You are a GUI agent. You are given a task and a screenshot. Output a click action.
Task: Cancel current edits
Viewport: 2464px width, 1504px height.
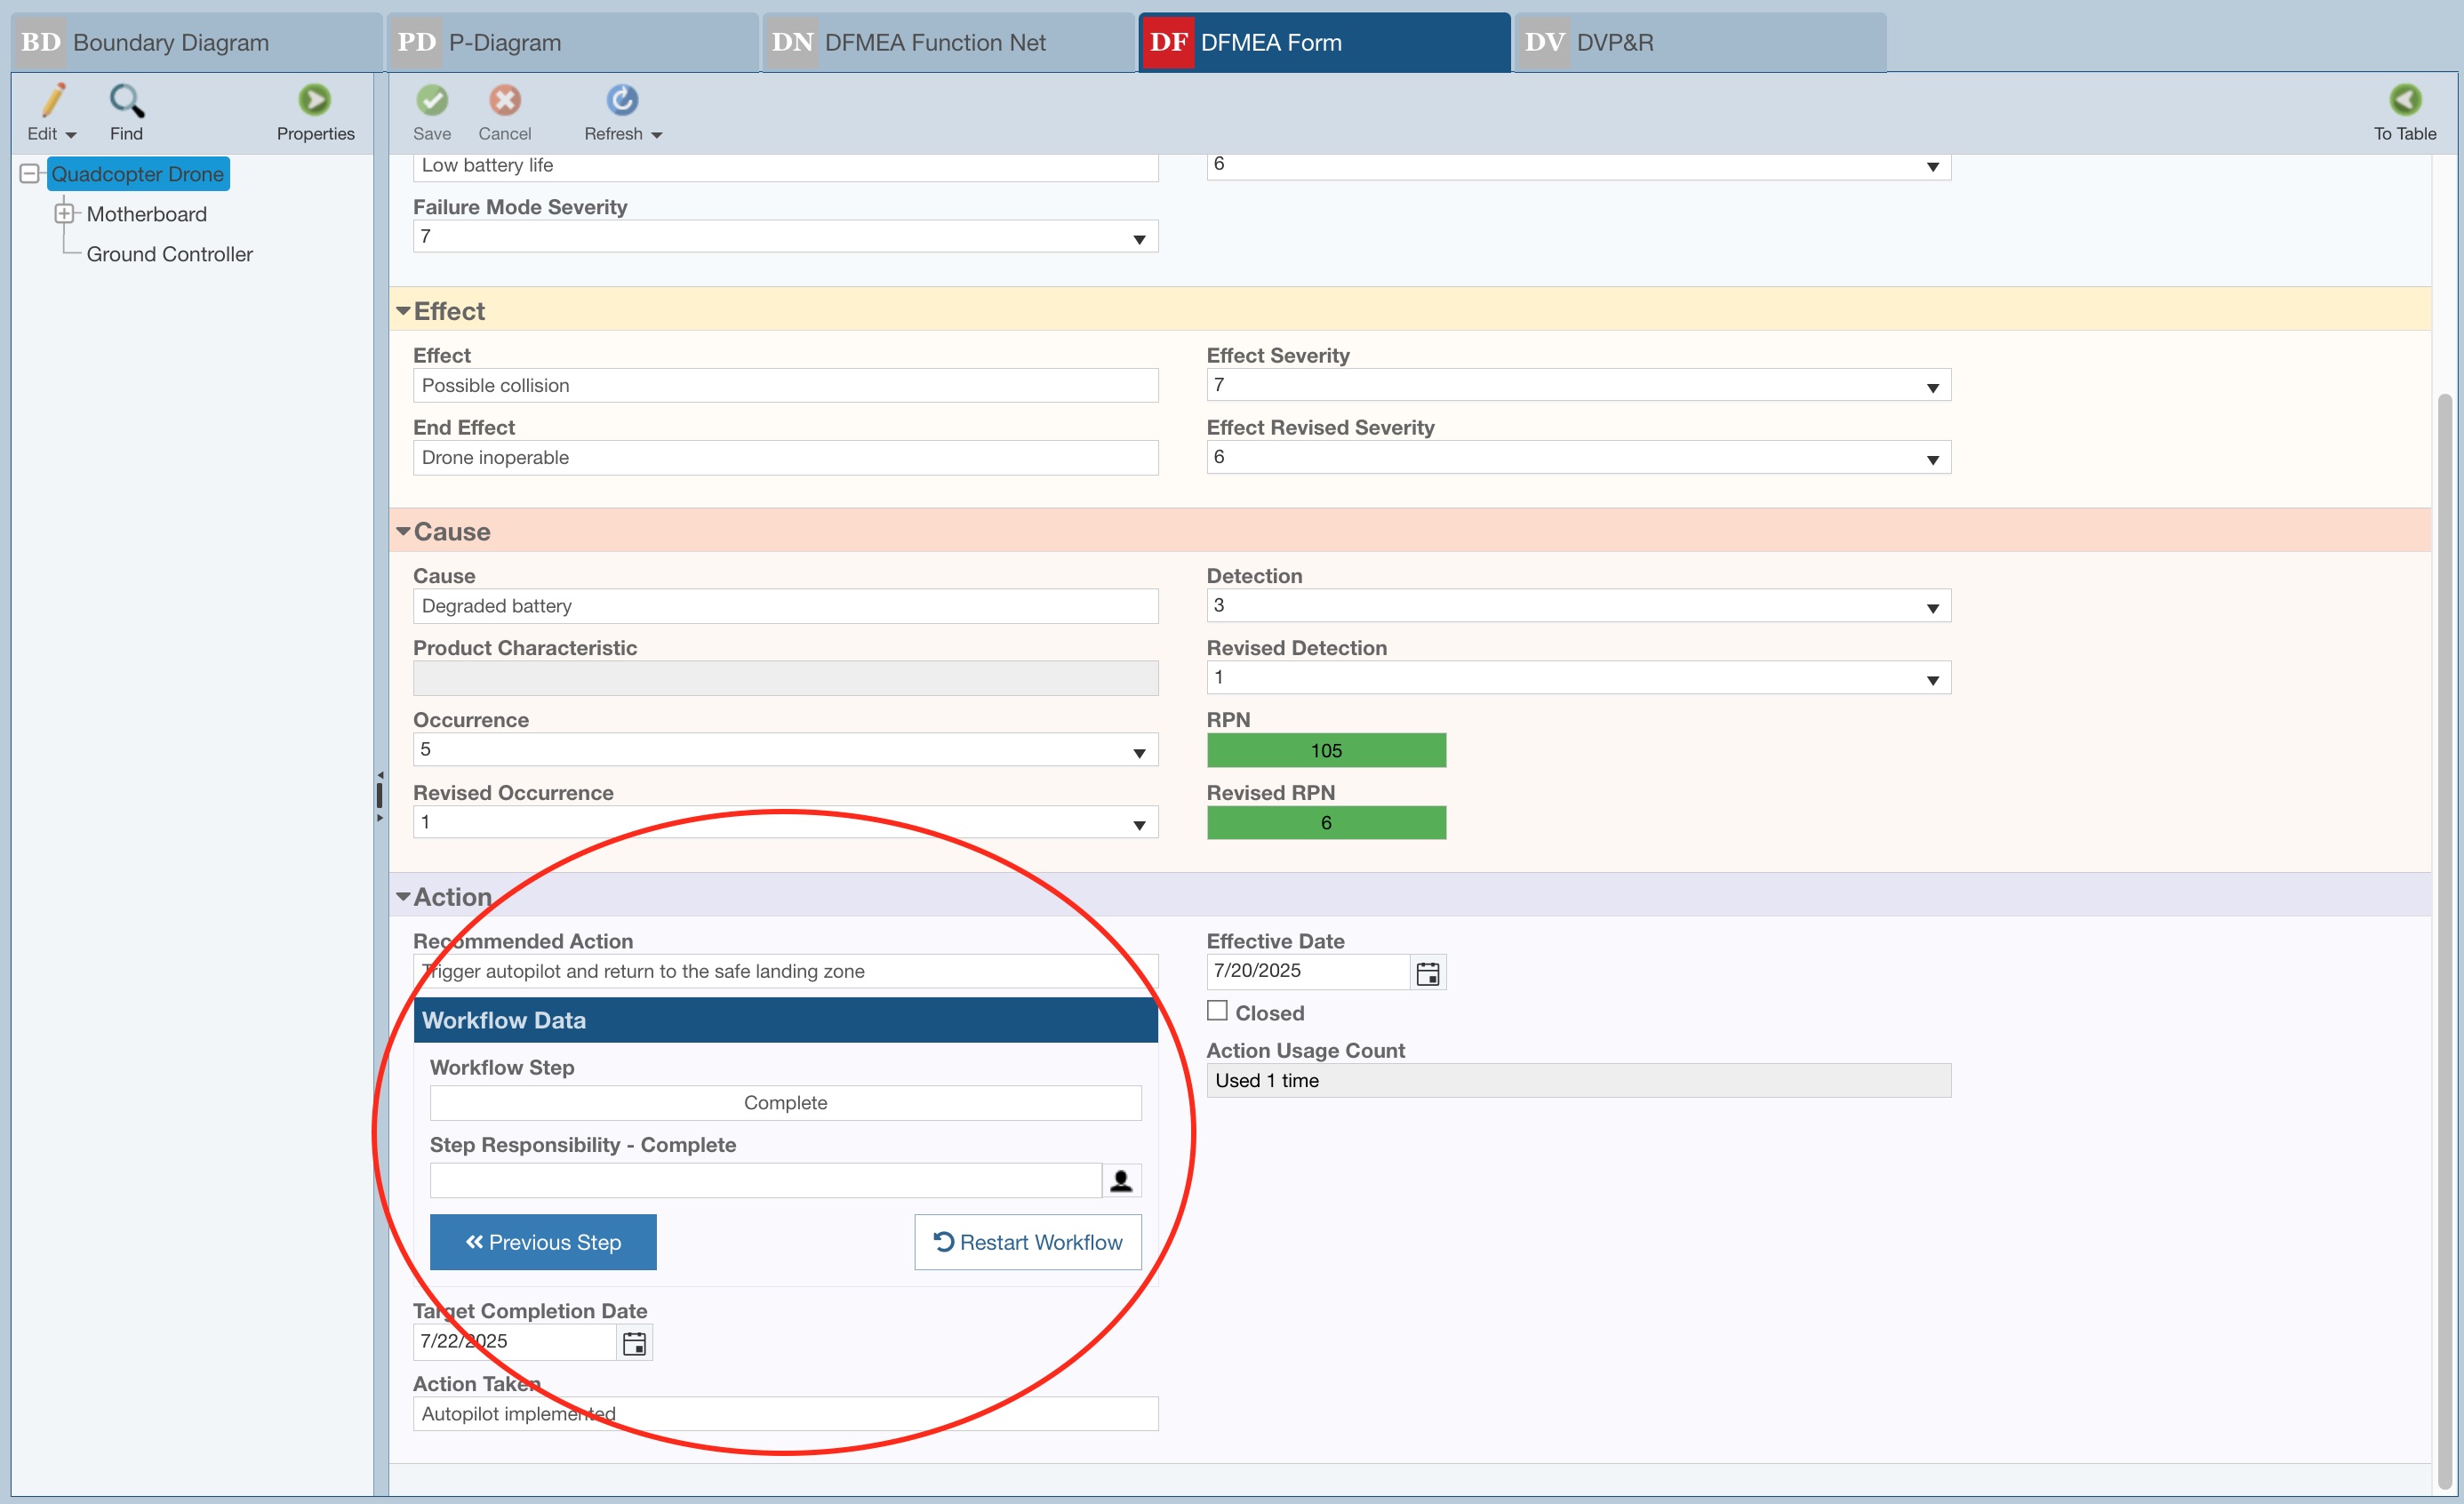504,112
